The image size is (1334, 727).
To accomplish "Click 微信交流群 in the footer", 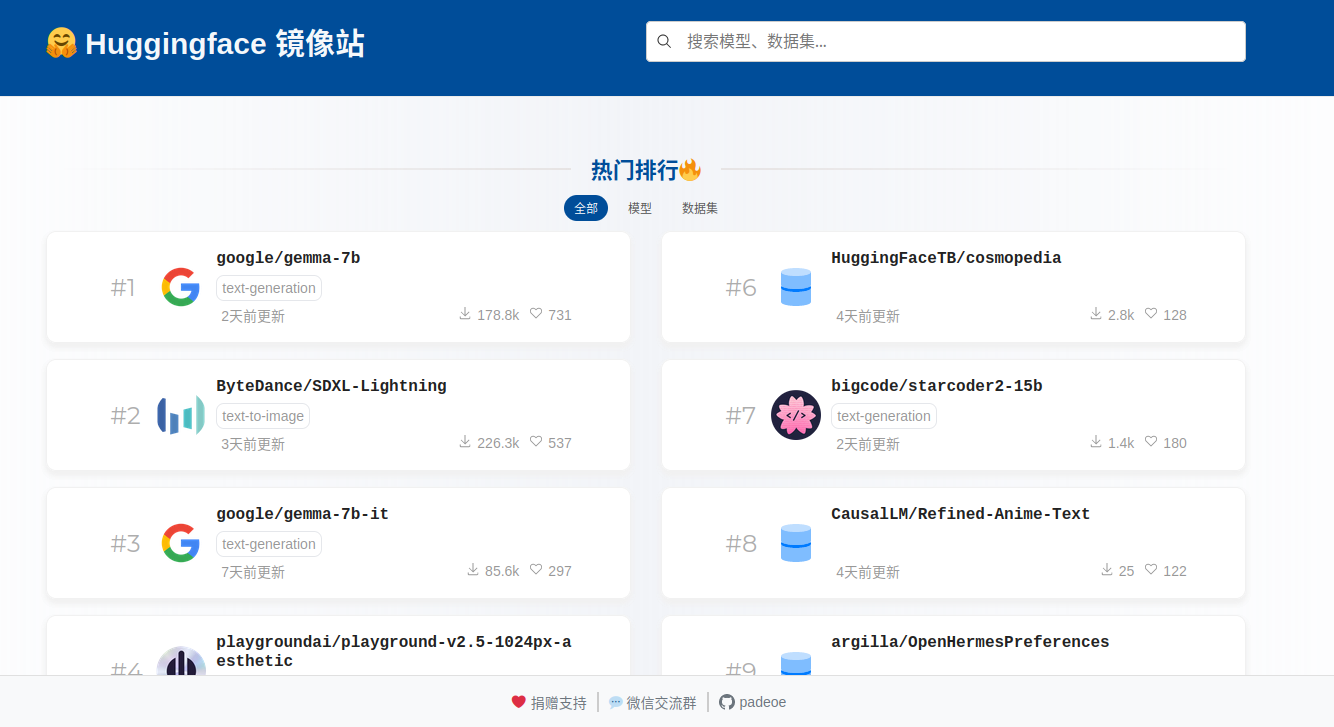I will [662, 703].
